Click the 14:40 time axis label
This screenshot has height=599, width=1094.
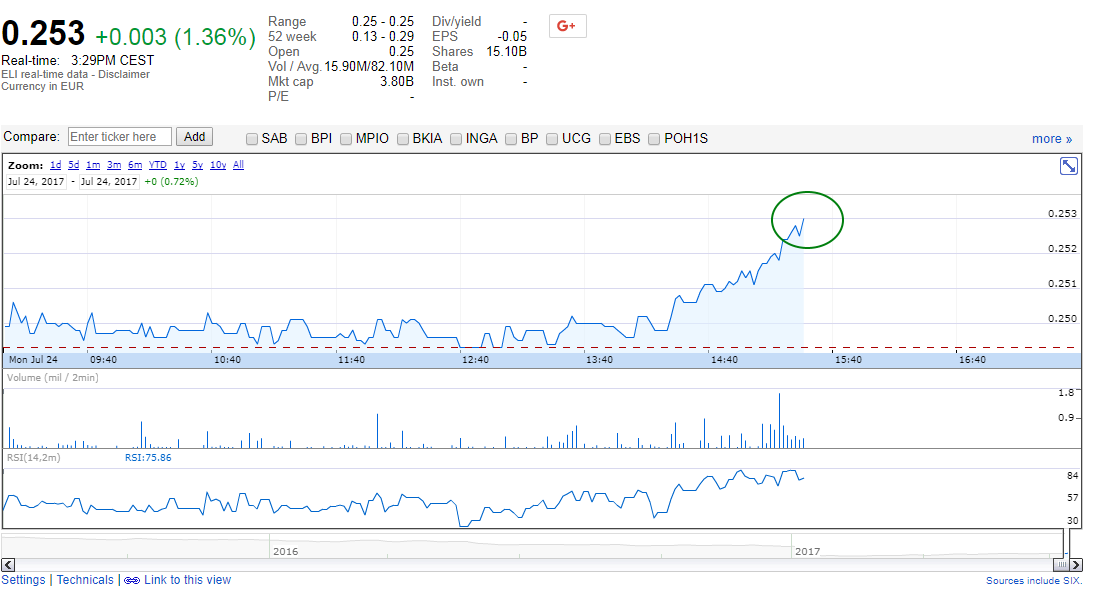point(724,360)
